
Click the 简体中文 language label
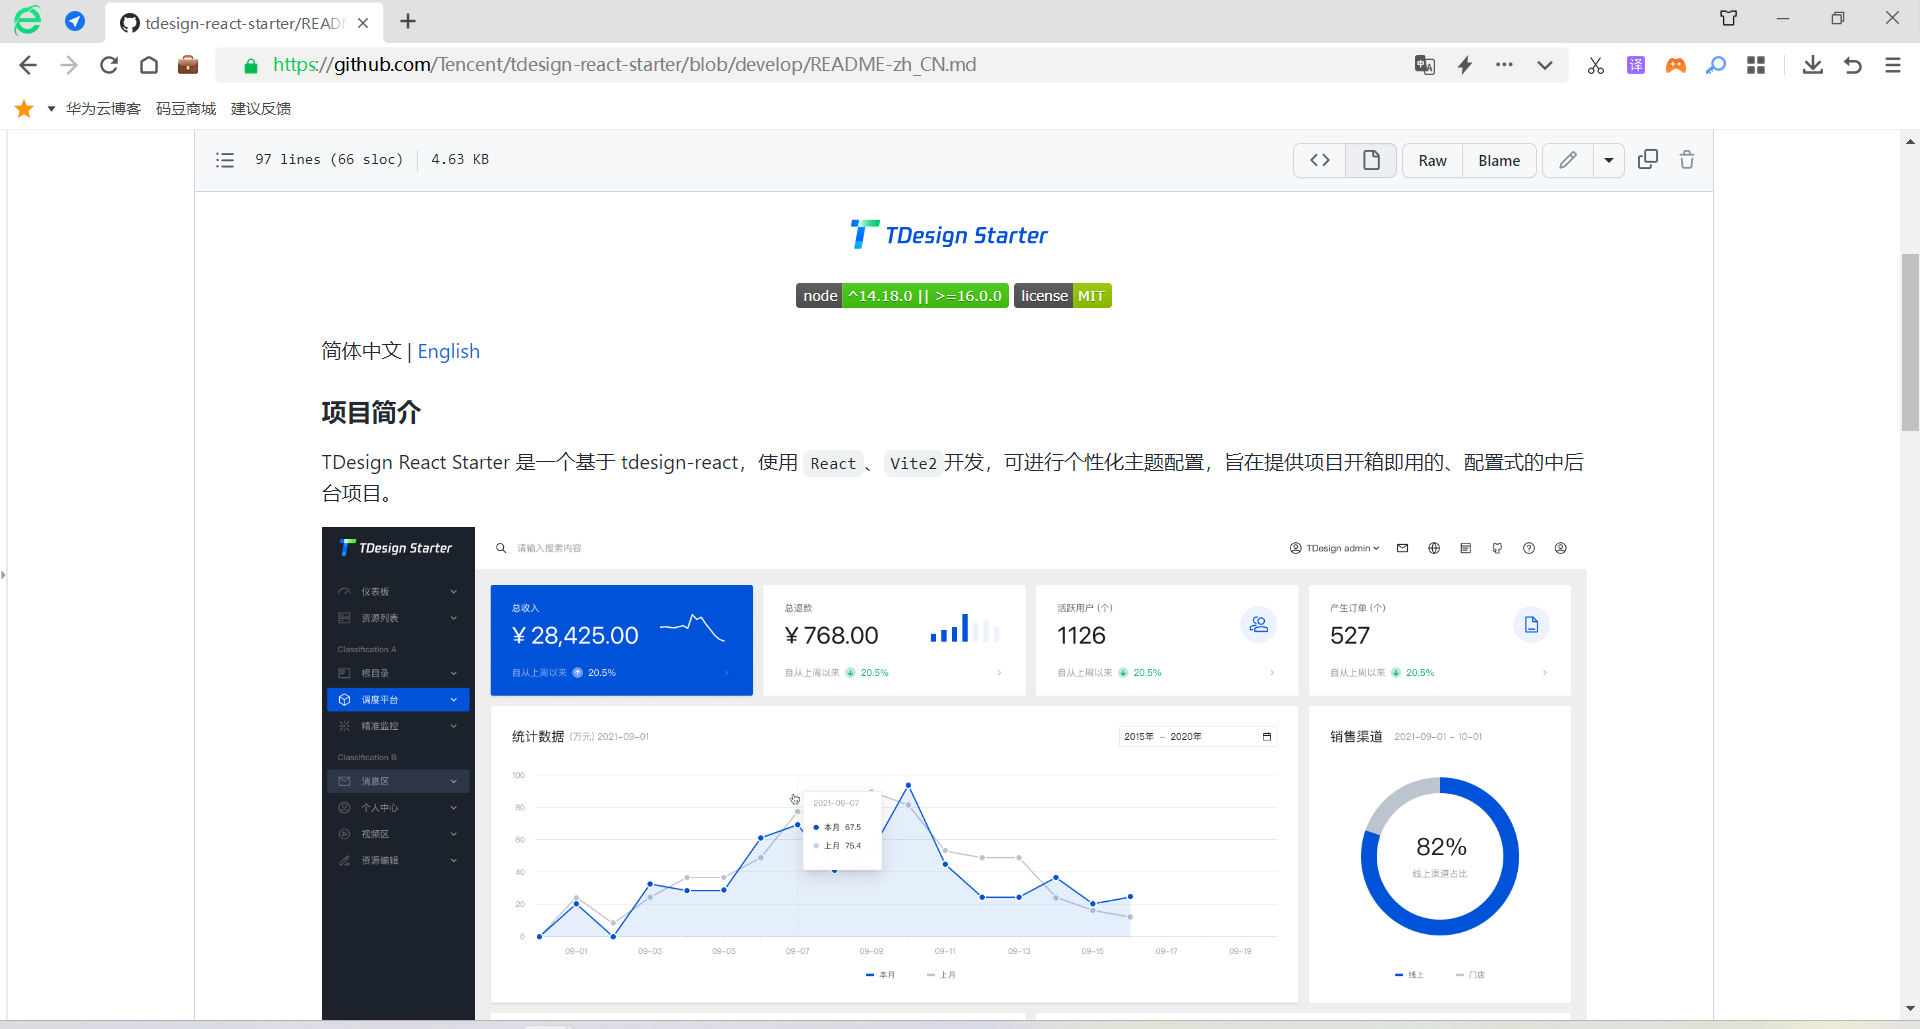point(361,351)
